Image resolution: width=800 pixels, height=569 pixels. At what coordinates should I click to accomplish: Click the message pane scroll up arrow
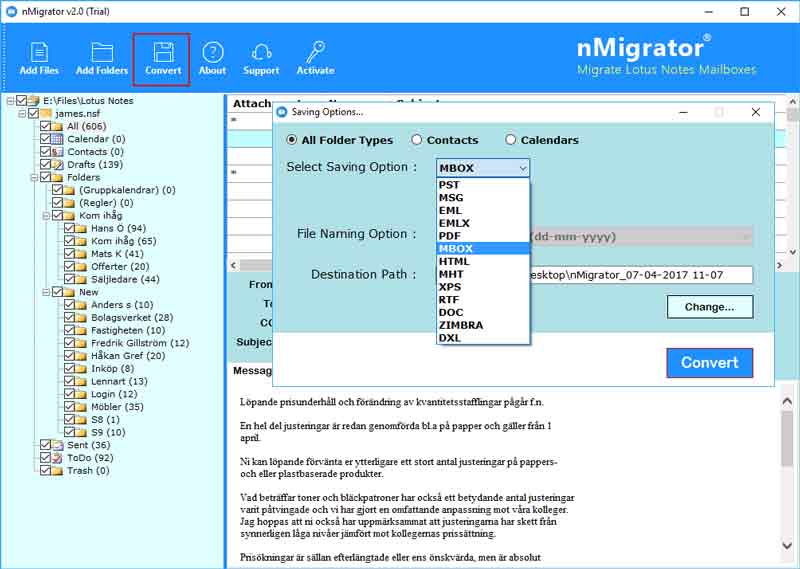click(x=787, y=401)
